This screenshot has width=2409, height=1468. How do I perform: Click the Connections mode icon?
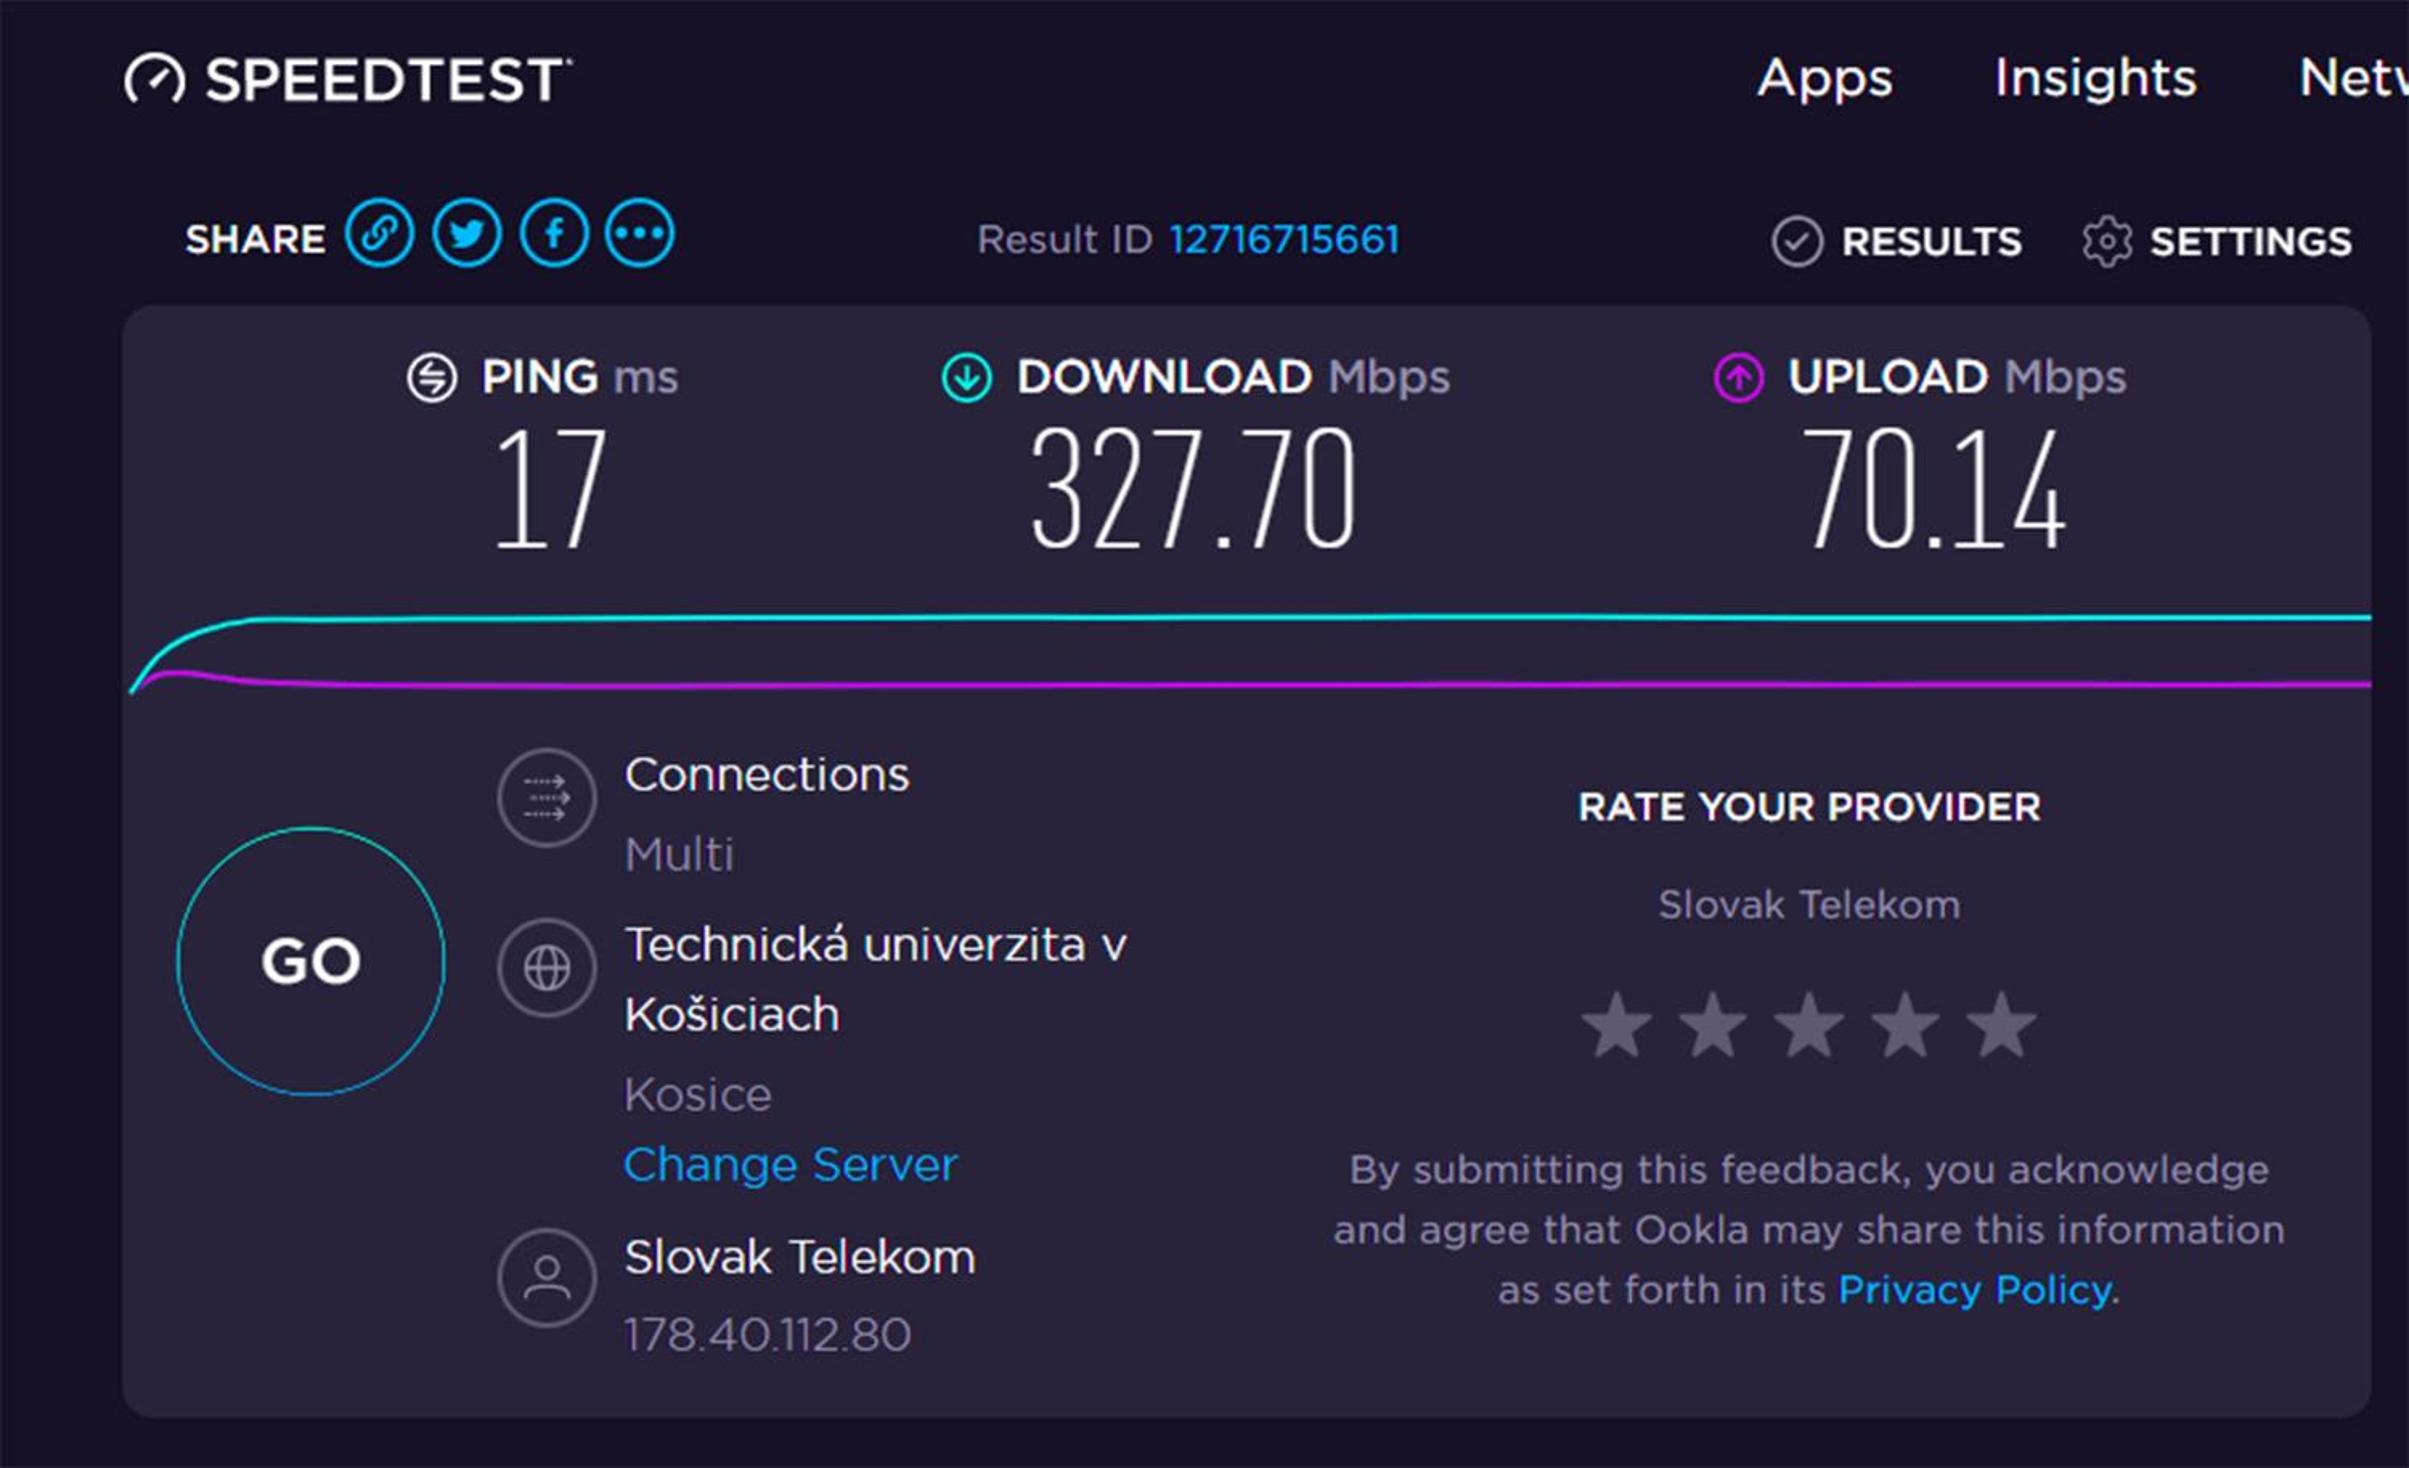click(x=547, y=798)
